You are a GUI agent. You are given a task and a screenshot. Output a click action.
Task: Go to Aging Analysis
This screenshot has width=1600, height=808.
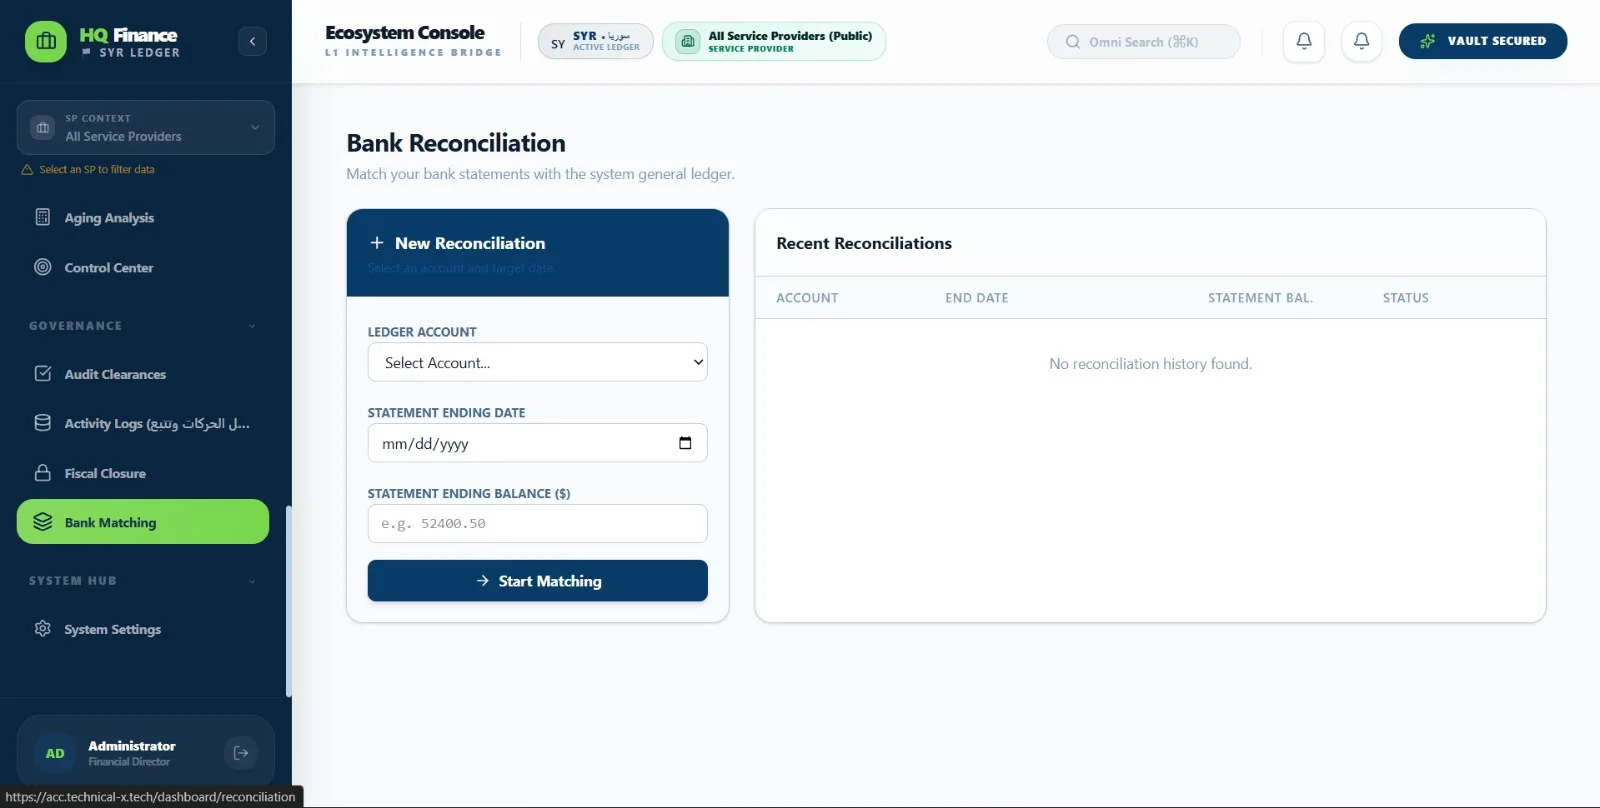click(x=143, y=218)
